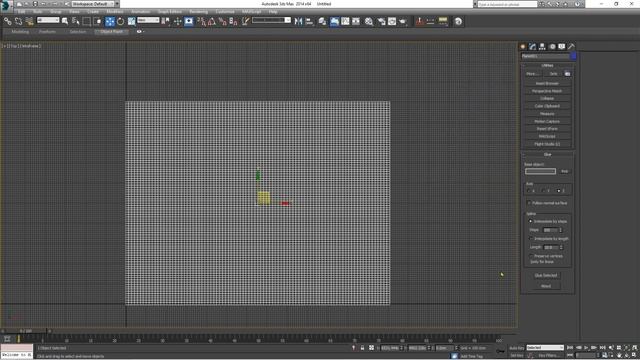
Task: Enable Follow normal surface checkbox
Action: [529, 203]
